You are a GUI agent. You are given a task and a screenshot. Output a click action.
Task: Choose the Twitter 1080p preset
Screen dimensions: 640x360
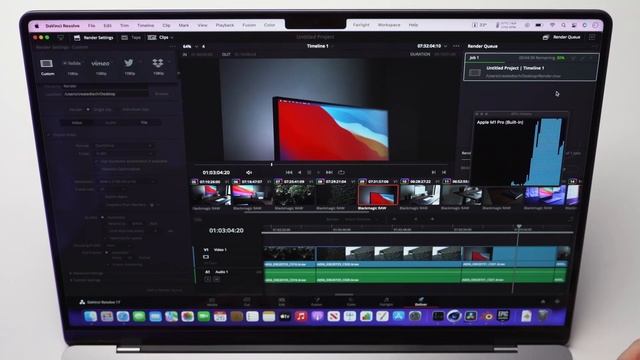pyautogui.click(x=129, y=67)
